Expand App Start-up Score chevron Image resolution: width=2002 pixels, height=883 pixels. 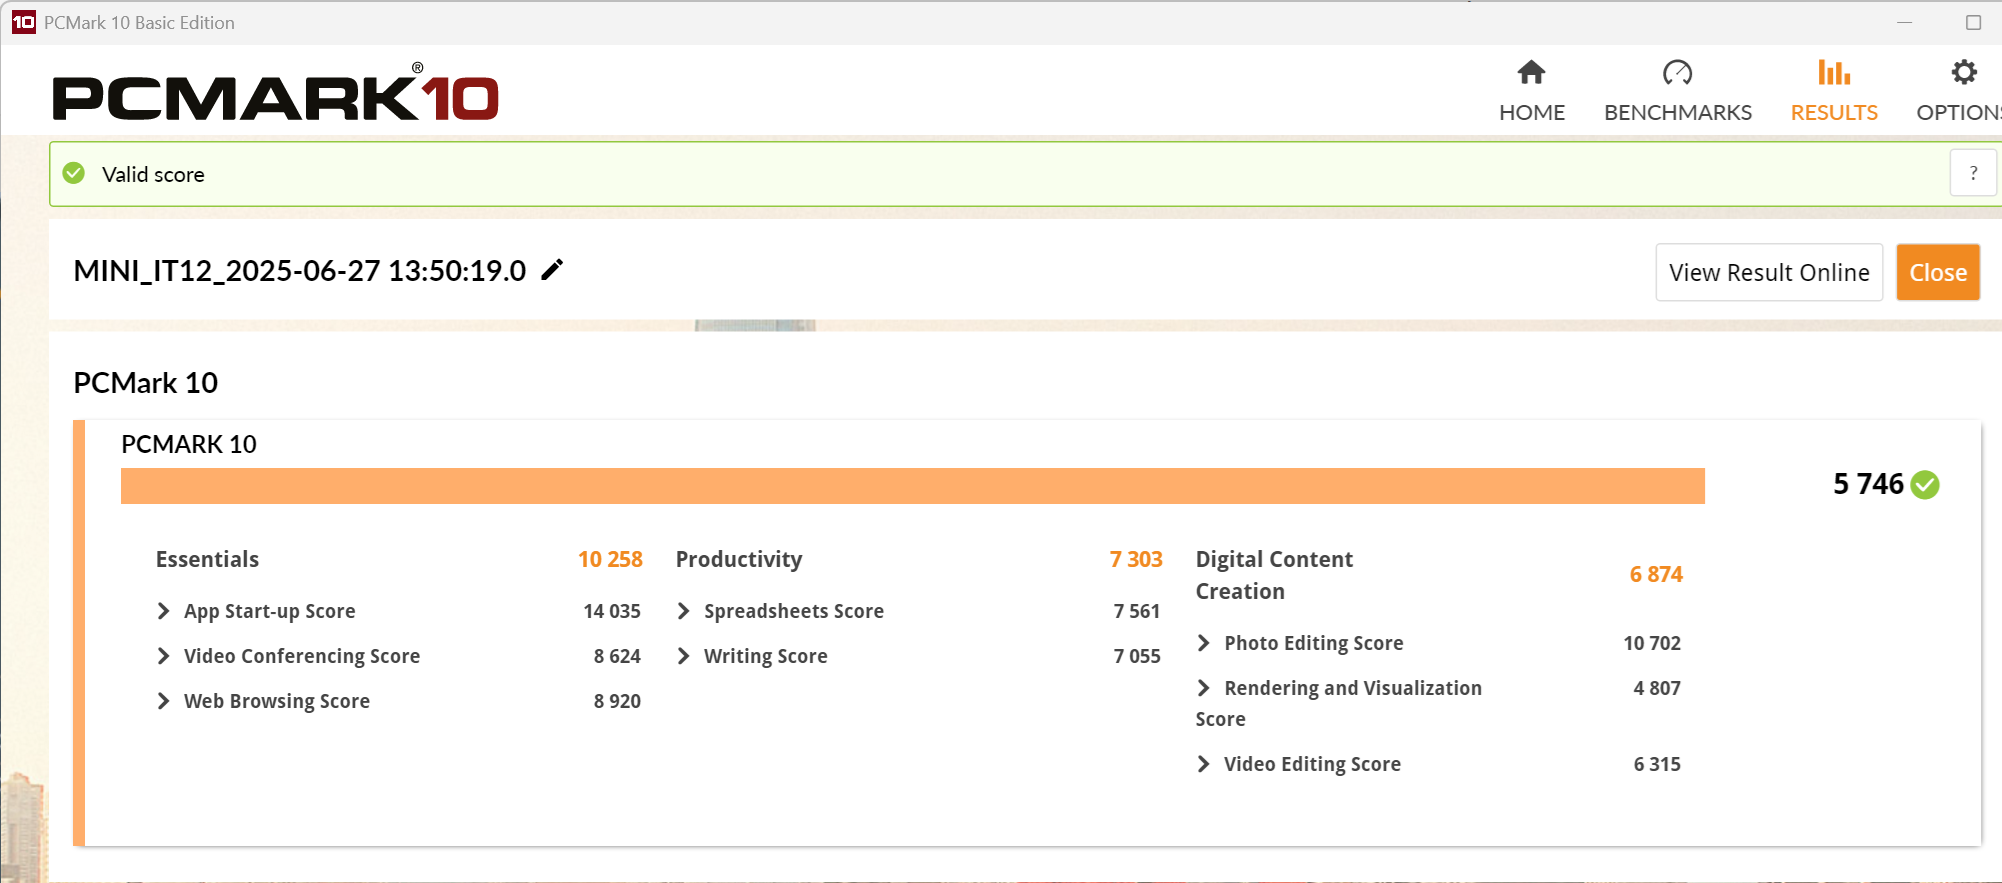(x=164, y=611)
